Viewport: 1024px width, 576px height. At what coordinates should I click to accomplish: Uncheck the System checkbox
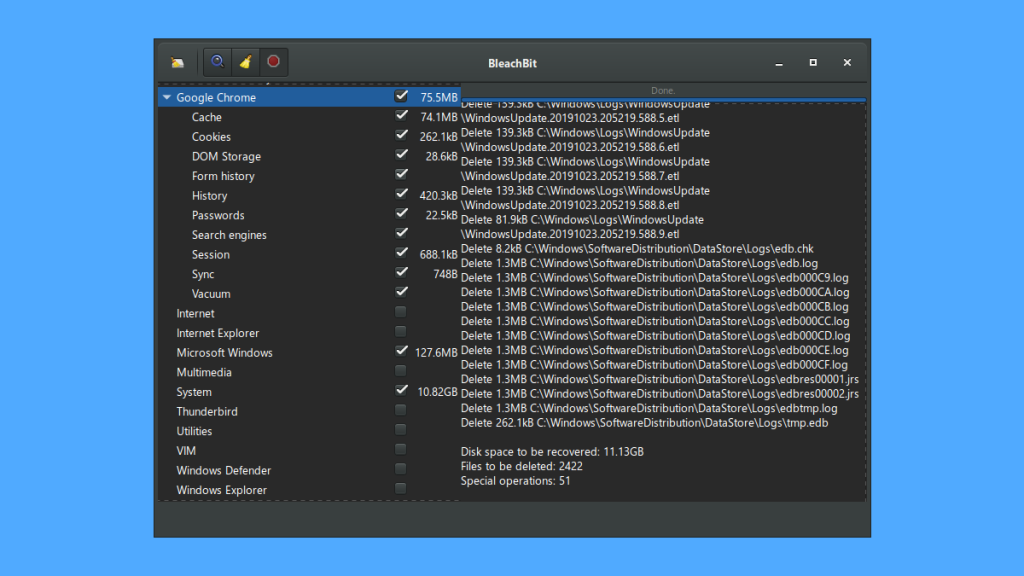(x=401, y=391)
